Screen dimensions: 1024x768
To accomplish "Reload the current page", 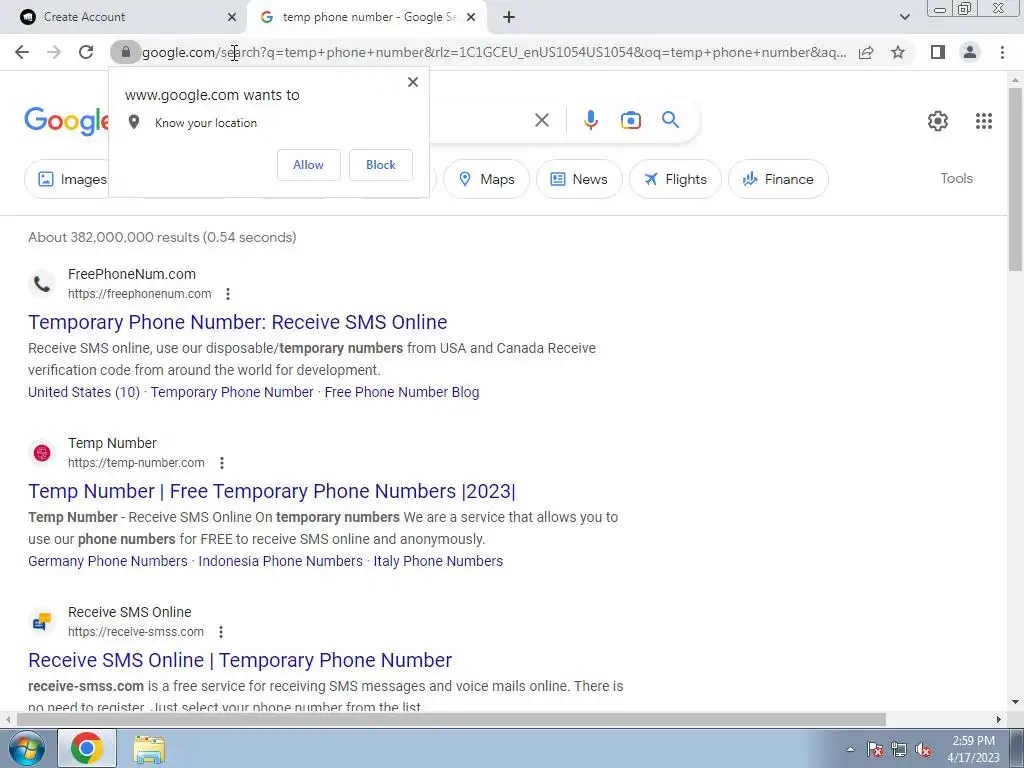I will (x=86, y=52).
